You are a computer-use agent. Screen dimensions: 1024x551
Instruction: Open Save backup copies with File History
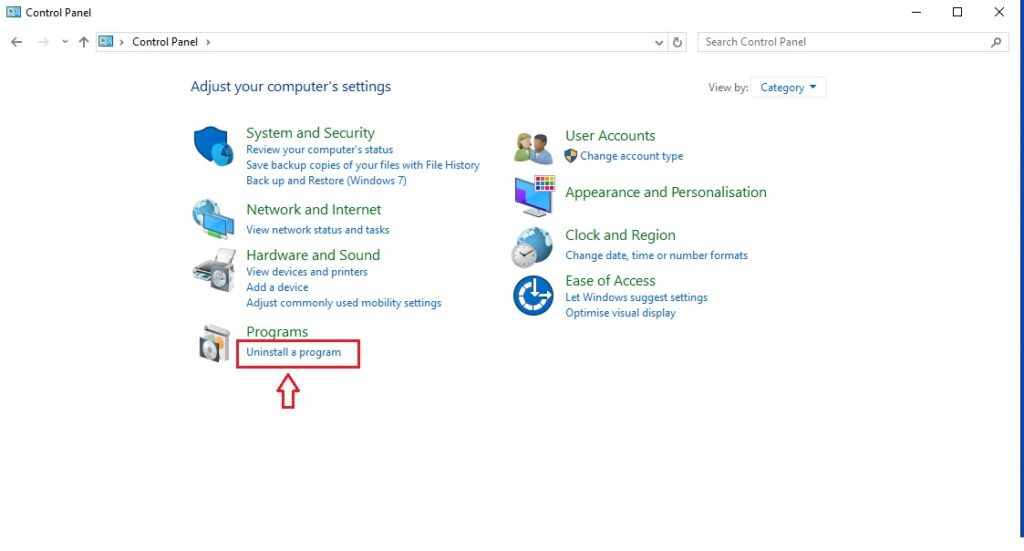pos(362,165)
